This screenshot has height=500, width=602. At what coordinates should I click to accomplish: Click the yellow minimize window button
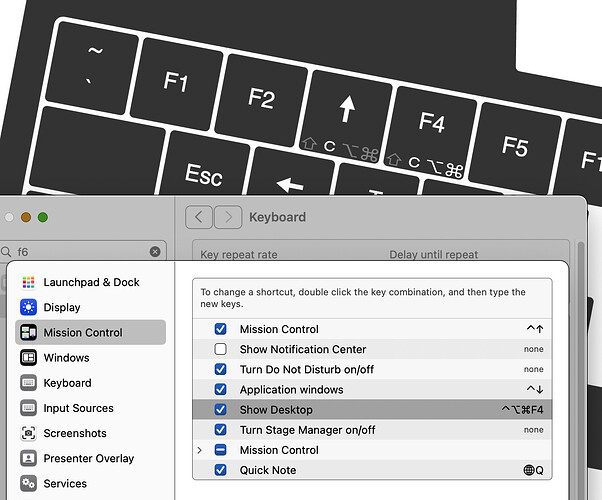coord(26,217)
